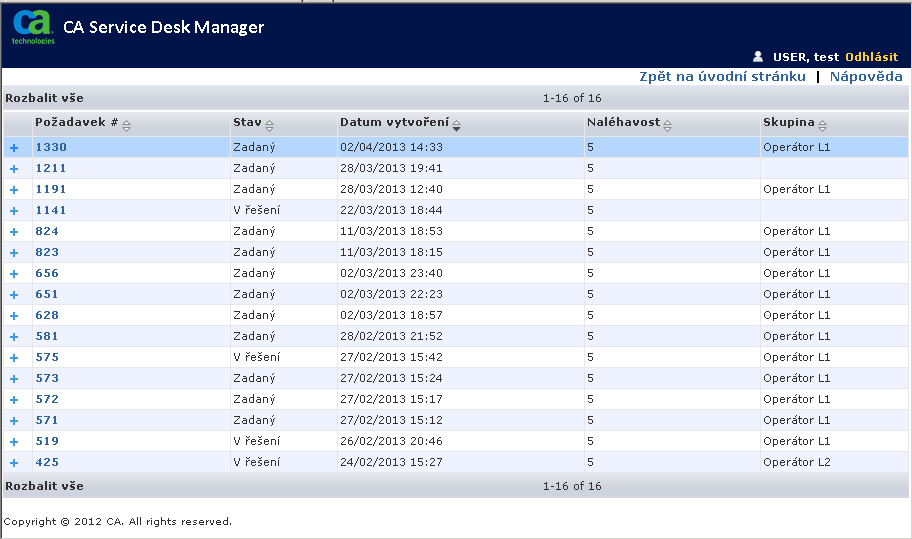
Task: Expand row for request 656
Action: pyautogui.click(x=14, y=273)
